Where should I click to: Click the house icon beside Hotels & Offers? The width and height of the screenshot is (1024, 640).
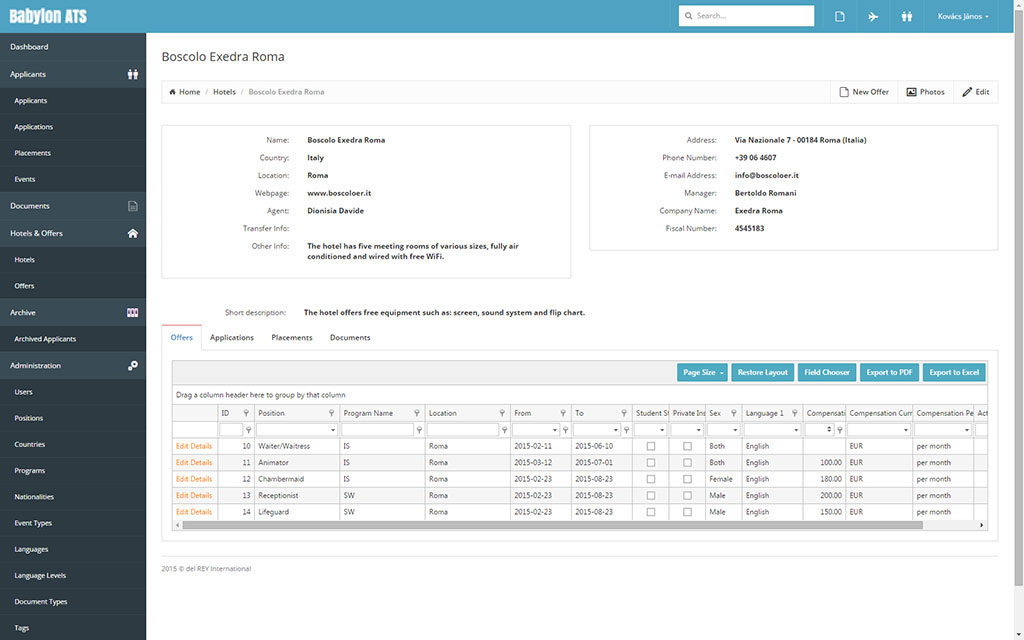(133, 233)
